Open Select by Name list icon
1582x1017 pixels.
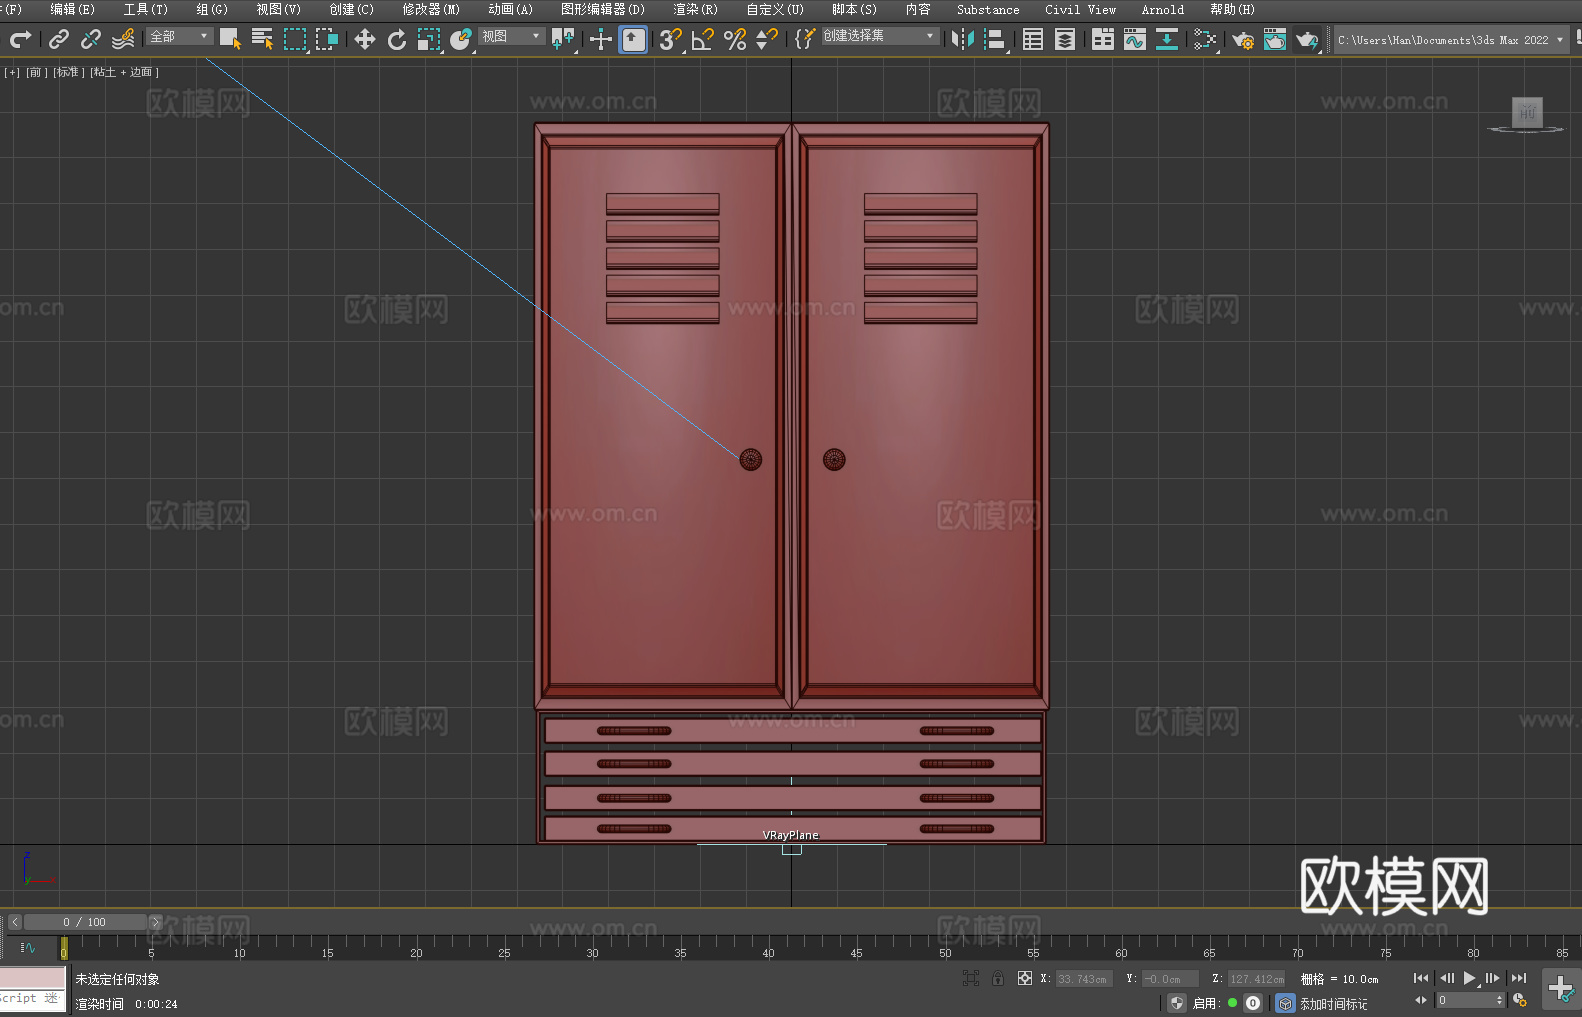262,39
